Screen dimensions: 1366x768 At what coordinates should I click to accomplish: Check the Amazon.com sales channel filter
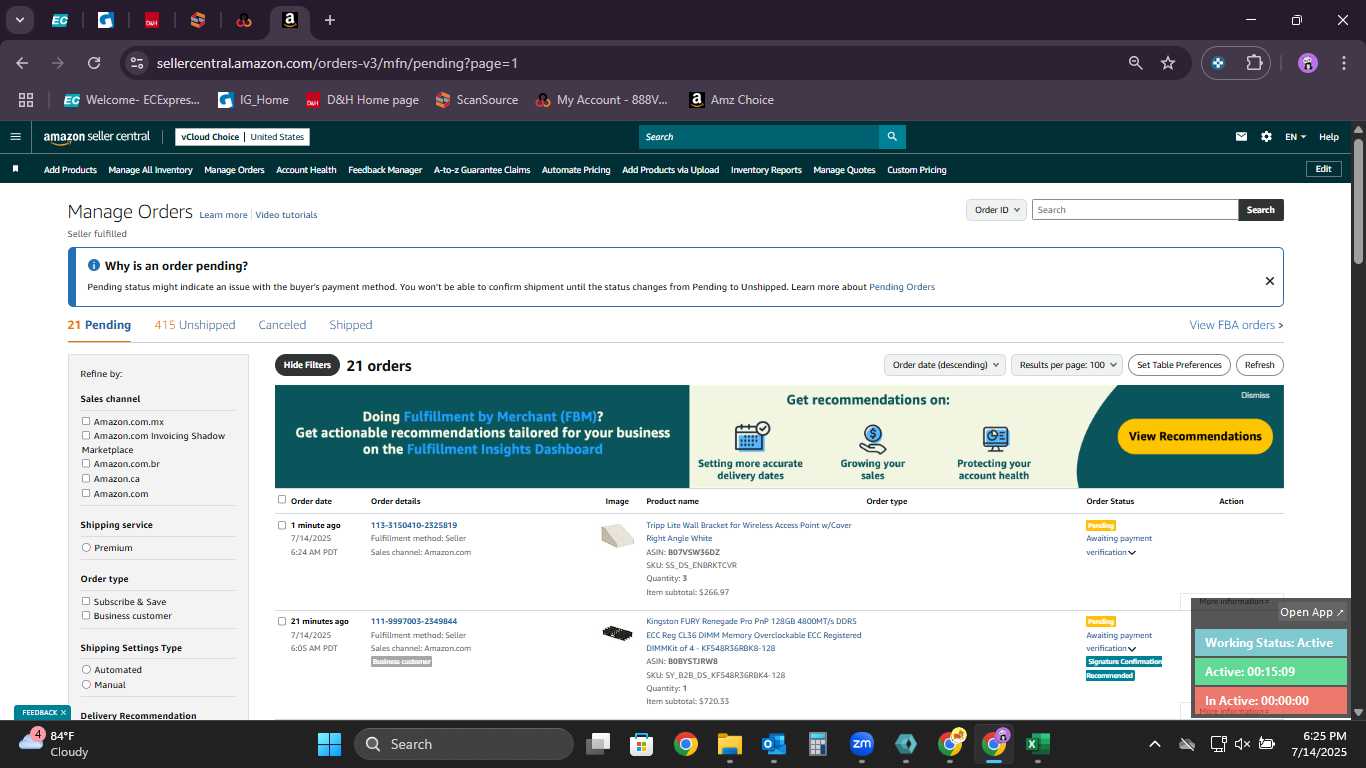tap(86, 494)
